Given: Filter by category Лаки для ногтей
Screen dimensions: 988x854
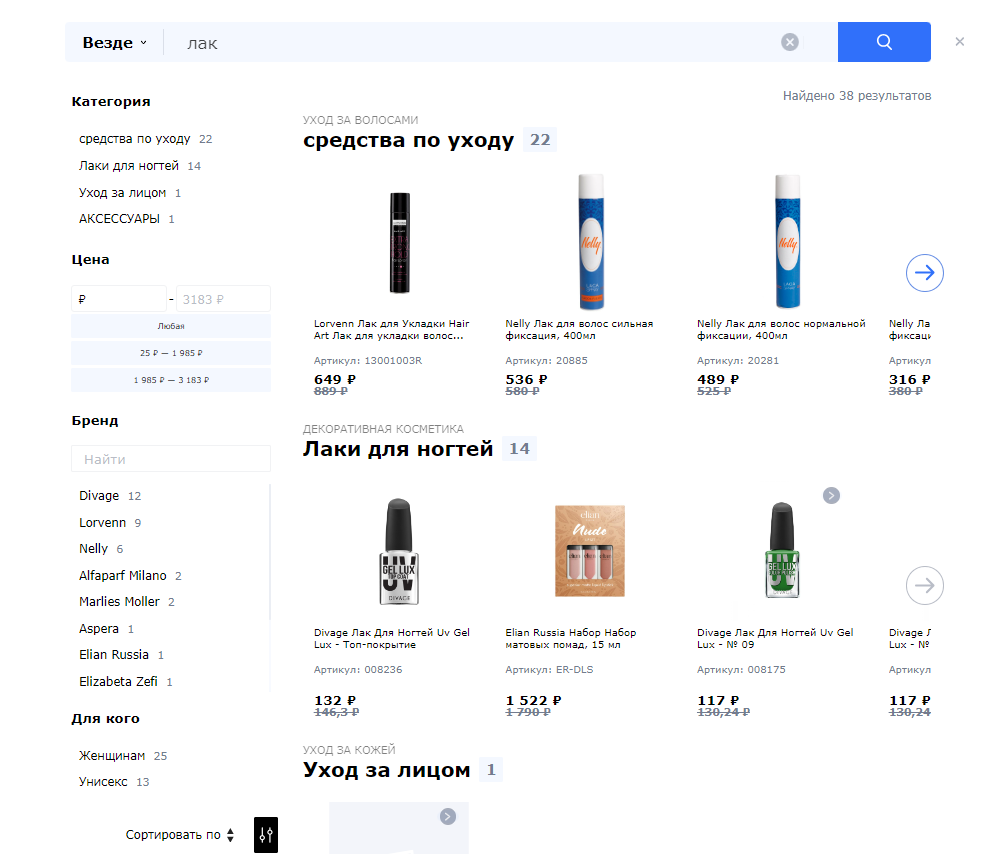Looking at the screenshot, I should click(129, 166).
